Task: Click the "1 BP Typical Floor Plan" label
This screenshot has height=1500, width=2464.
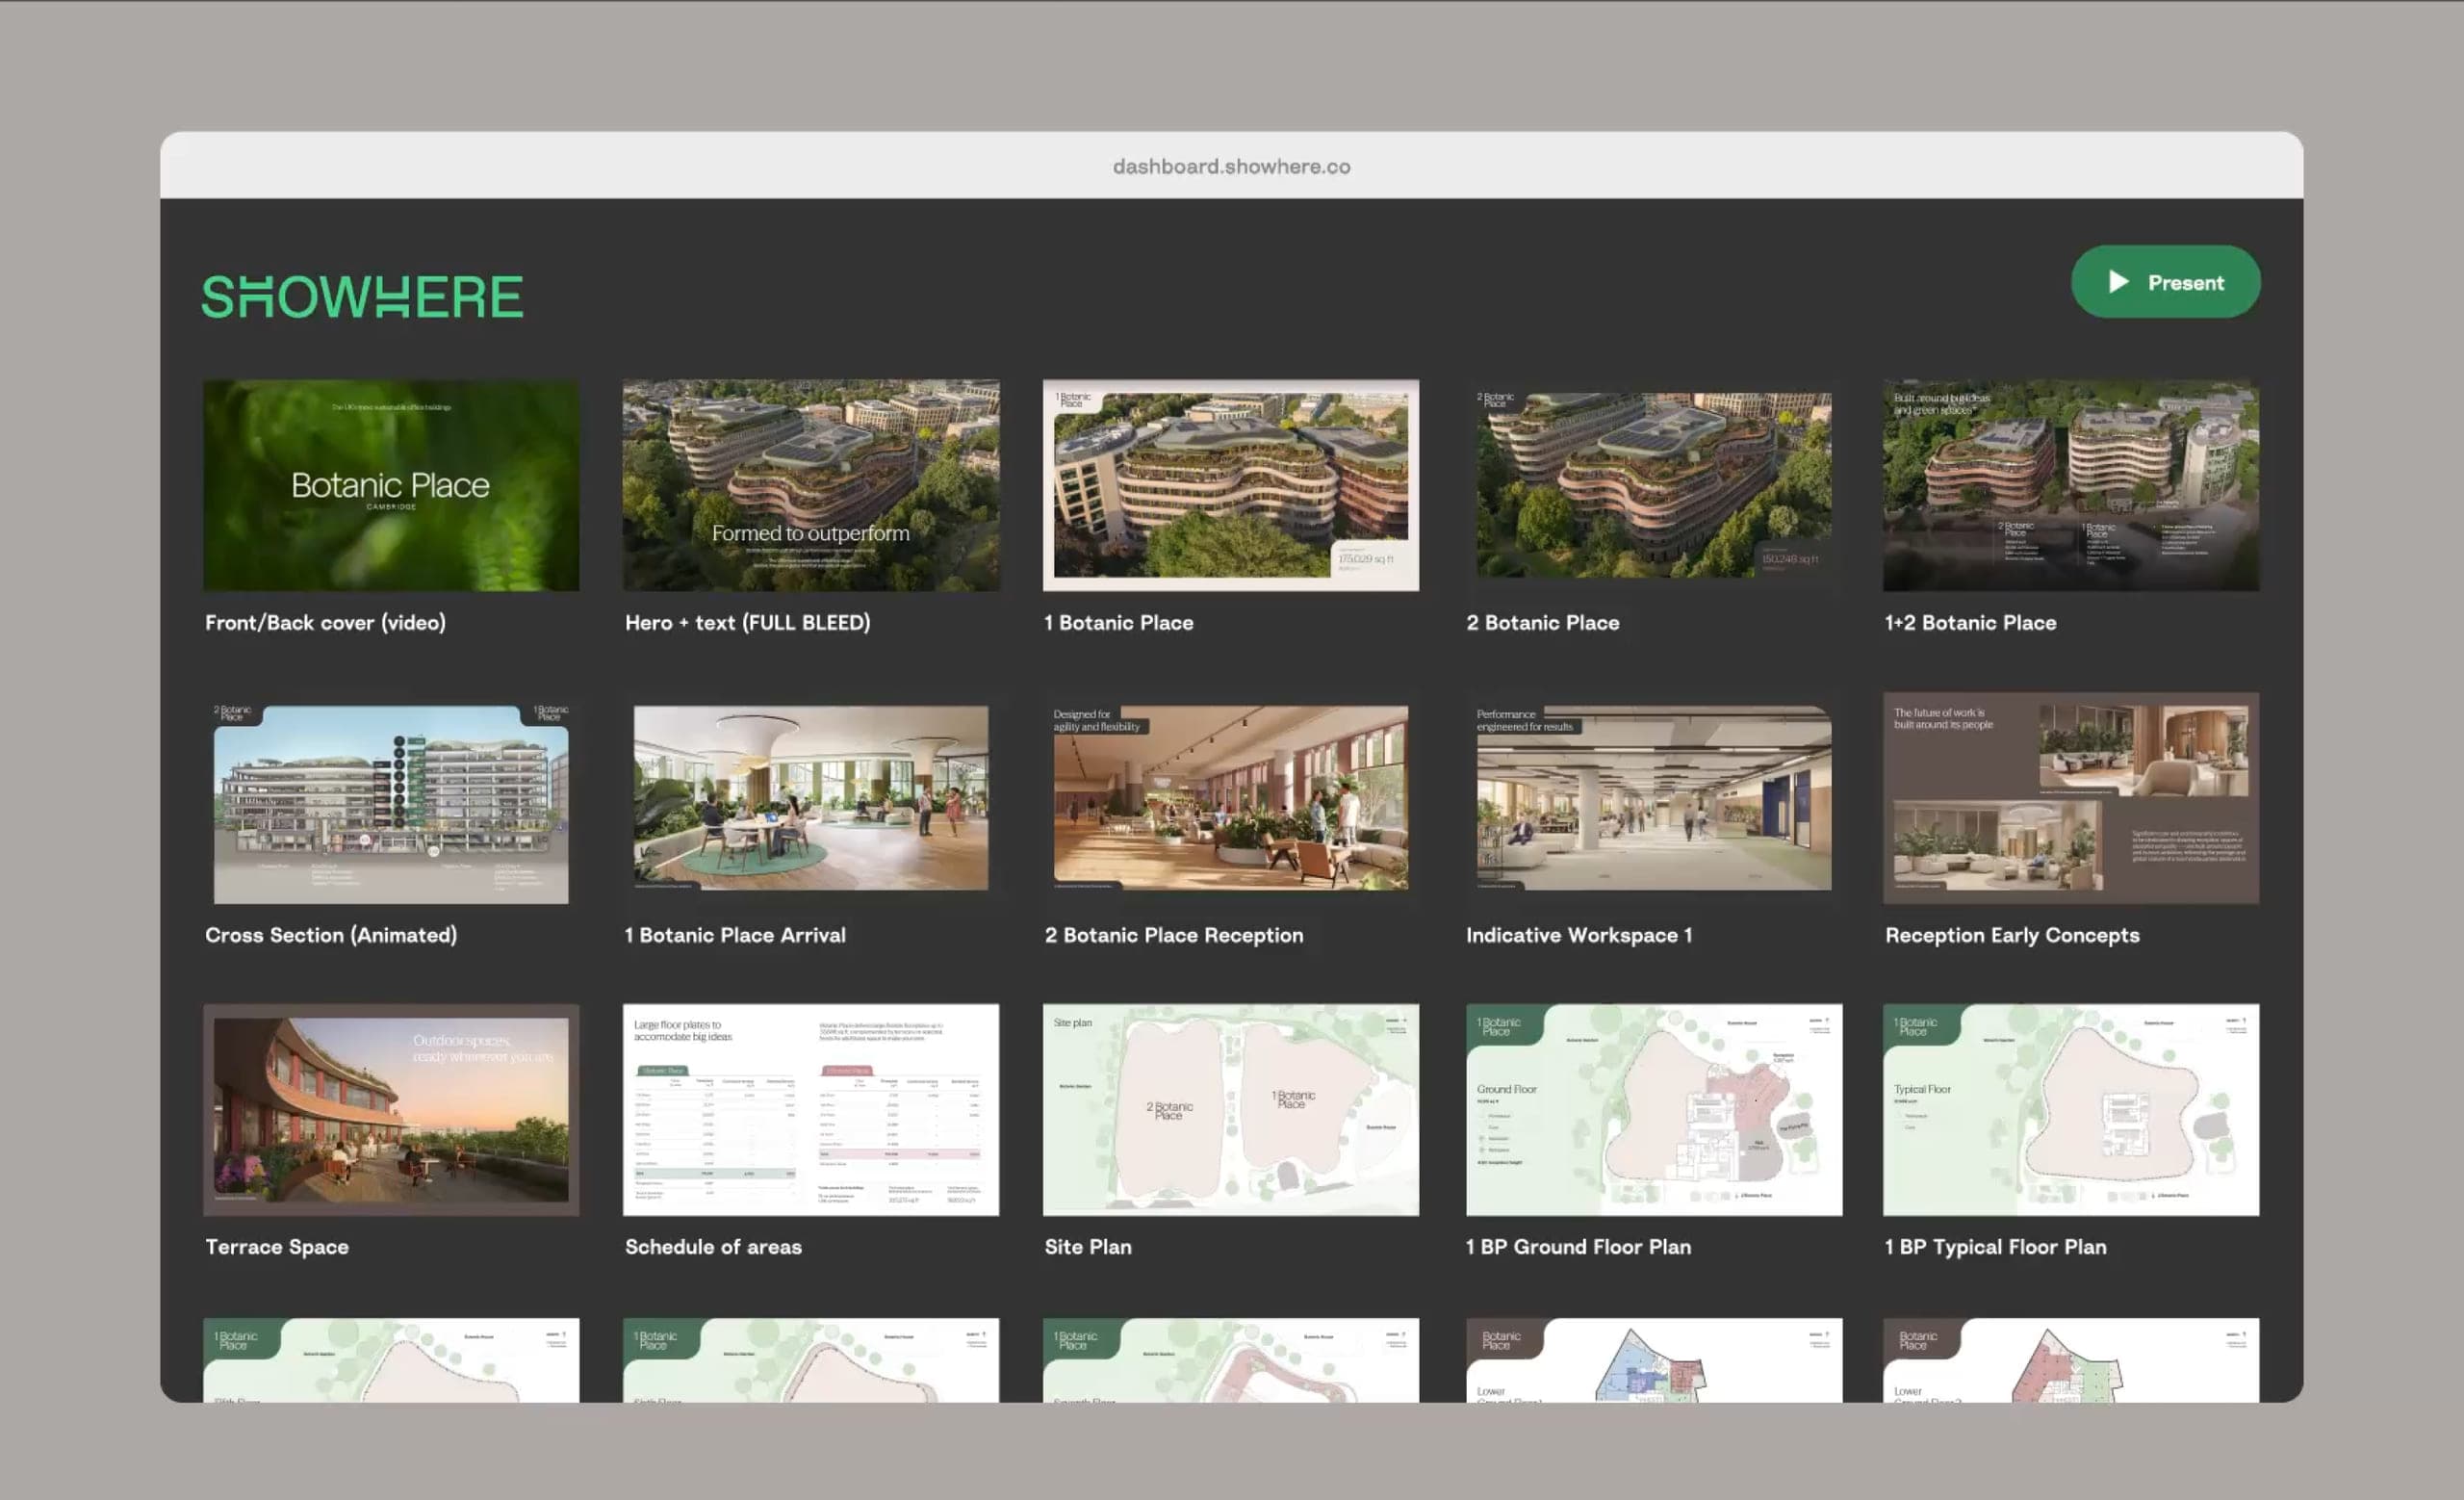Action: pyautogui.click(x=1996, y=1247)
